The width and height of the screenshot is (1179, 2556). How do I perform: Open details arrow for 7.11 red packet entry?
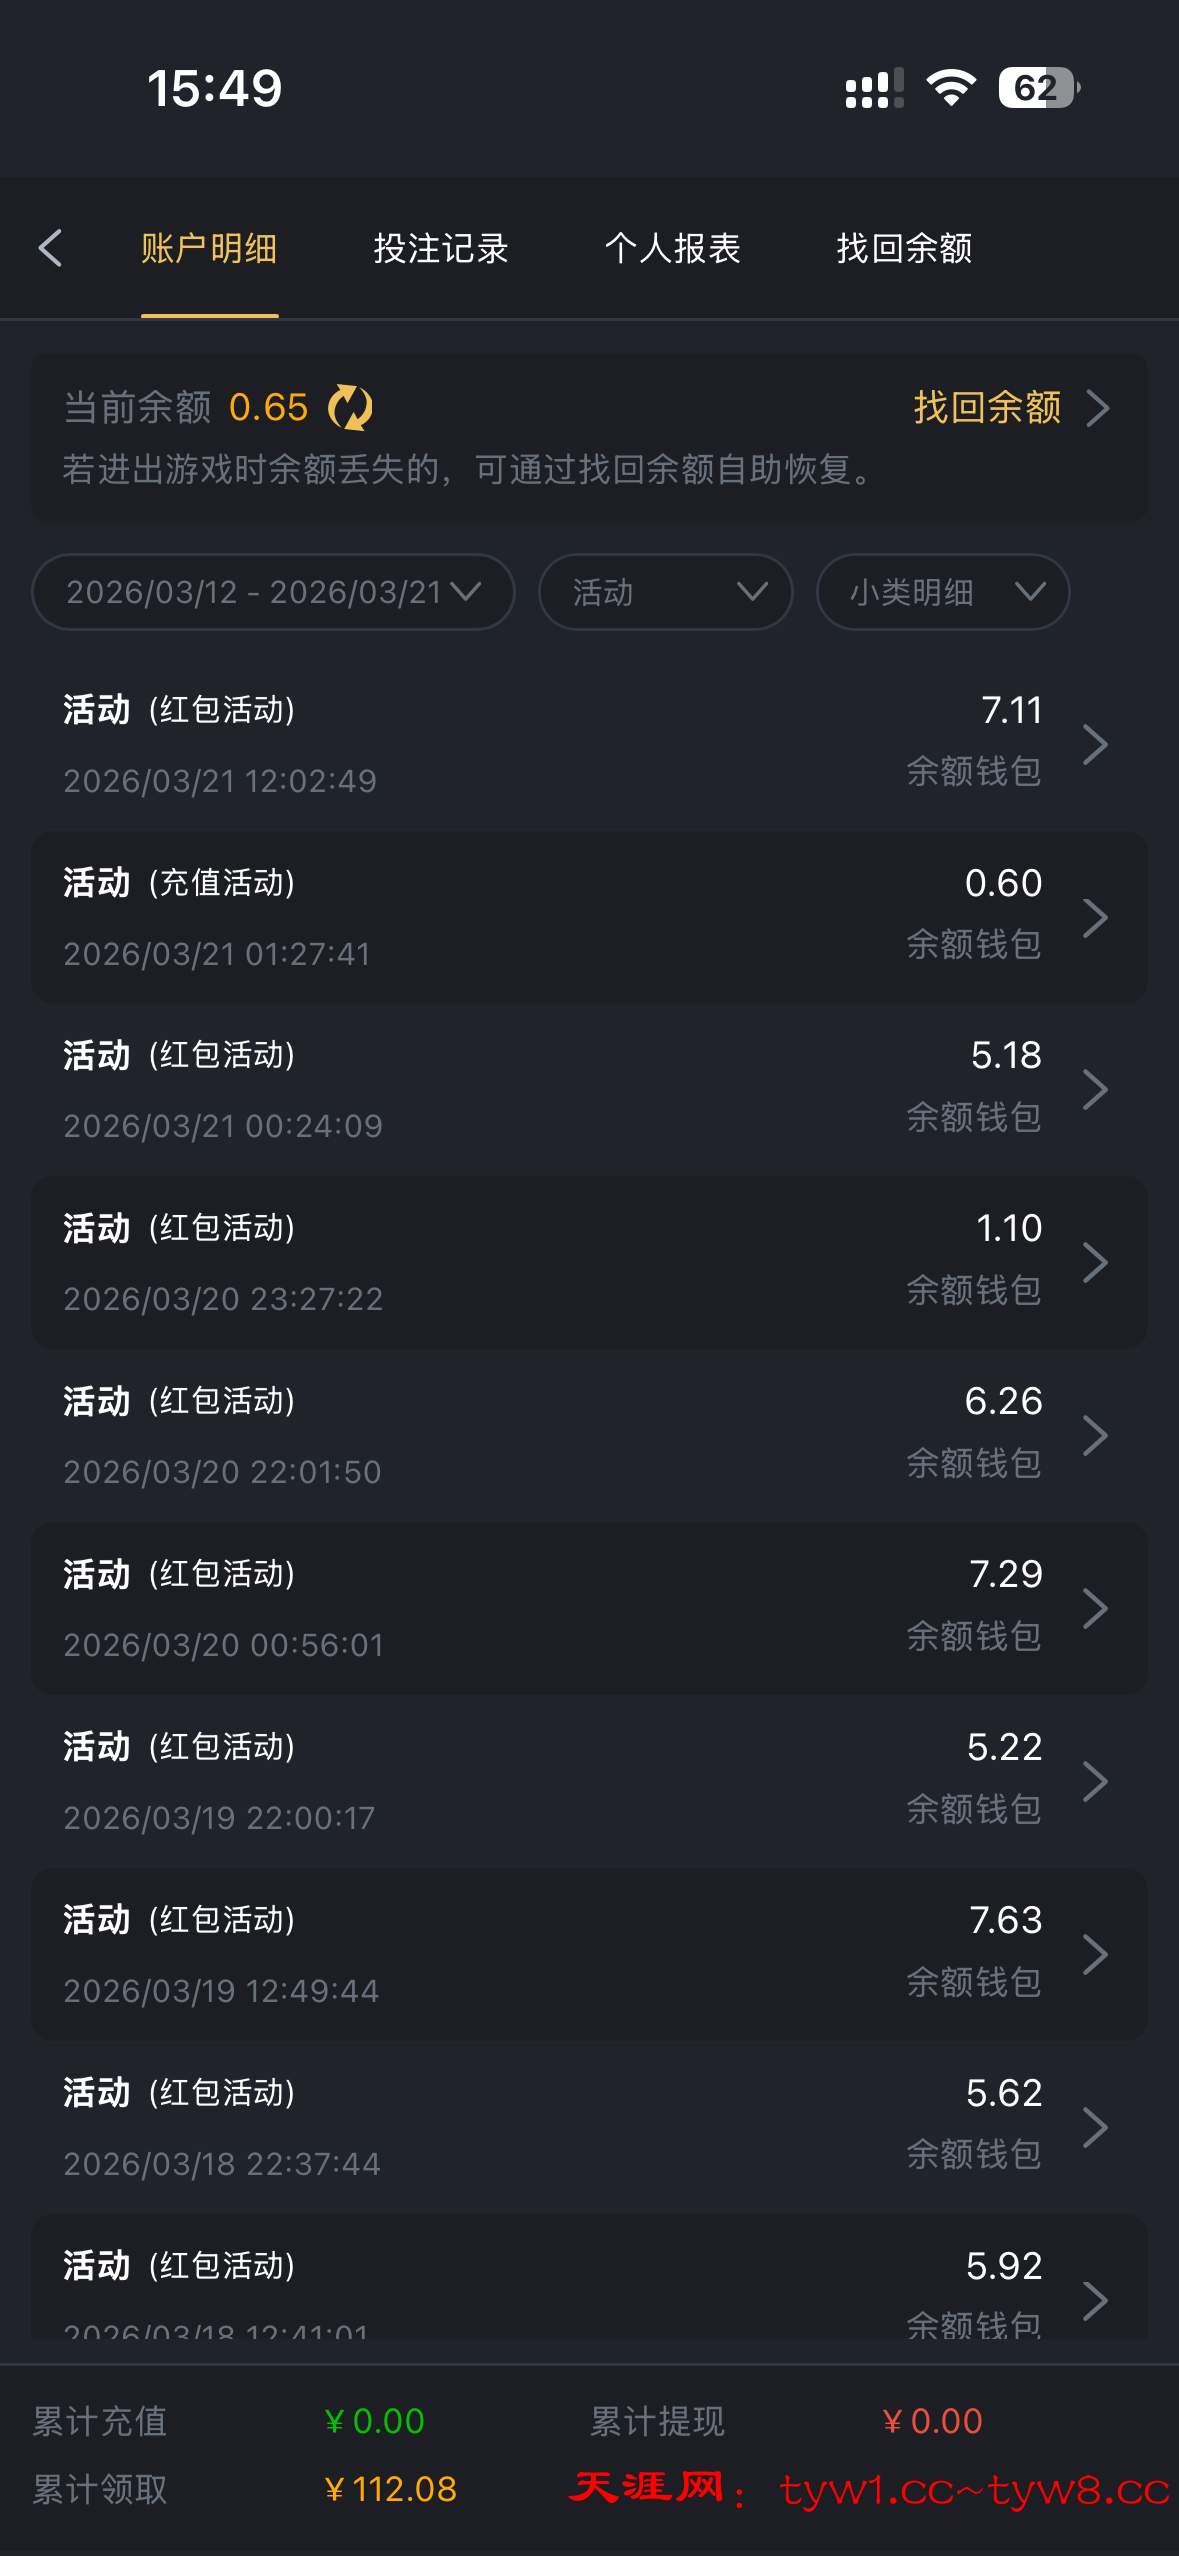click(x=1095, y=744)
